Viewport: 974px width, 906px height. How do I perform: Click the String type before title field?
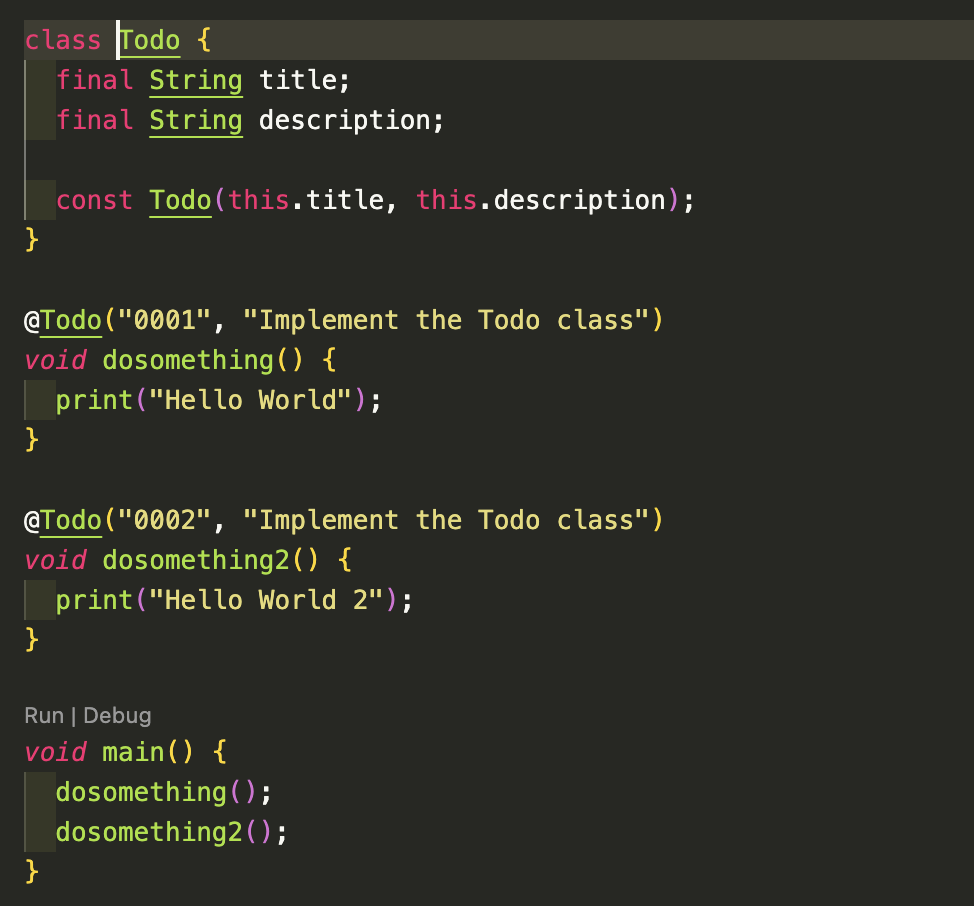196,80
